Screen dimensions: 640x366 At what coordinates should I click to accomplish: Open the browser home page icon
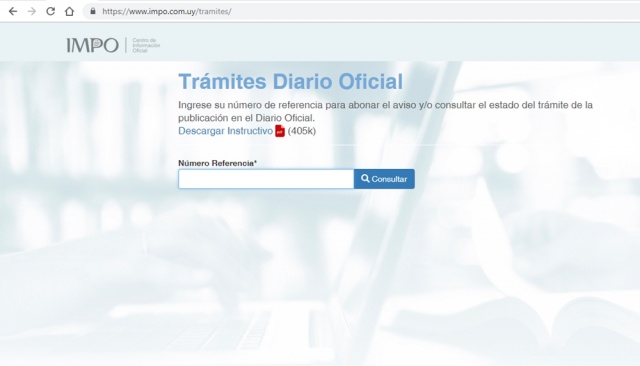(69, 11)
